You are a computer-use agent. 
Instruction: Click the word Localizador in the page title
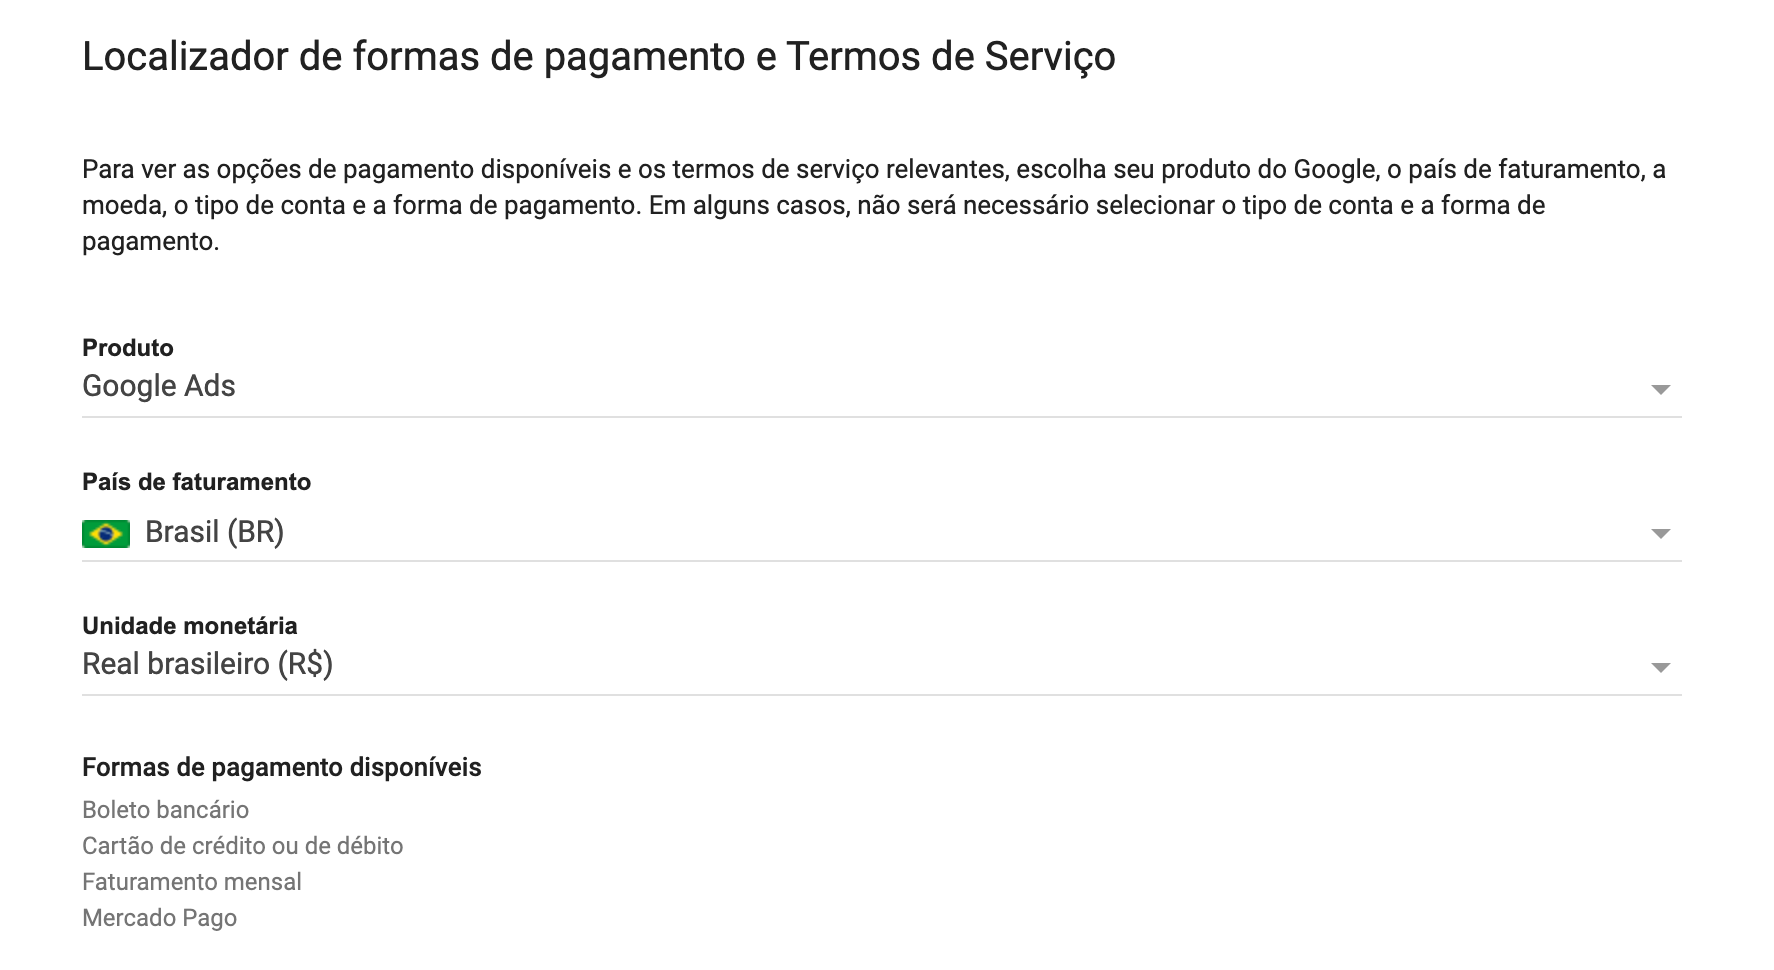tap(185, 57)
